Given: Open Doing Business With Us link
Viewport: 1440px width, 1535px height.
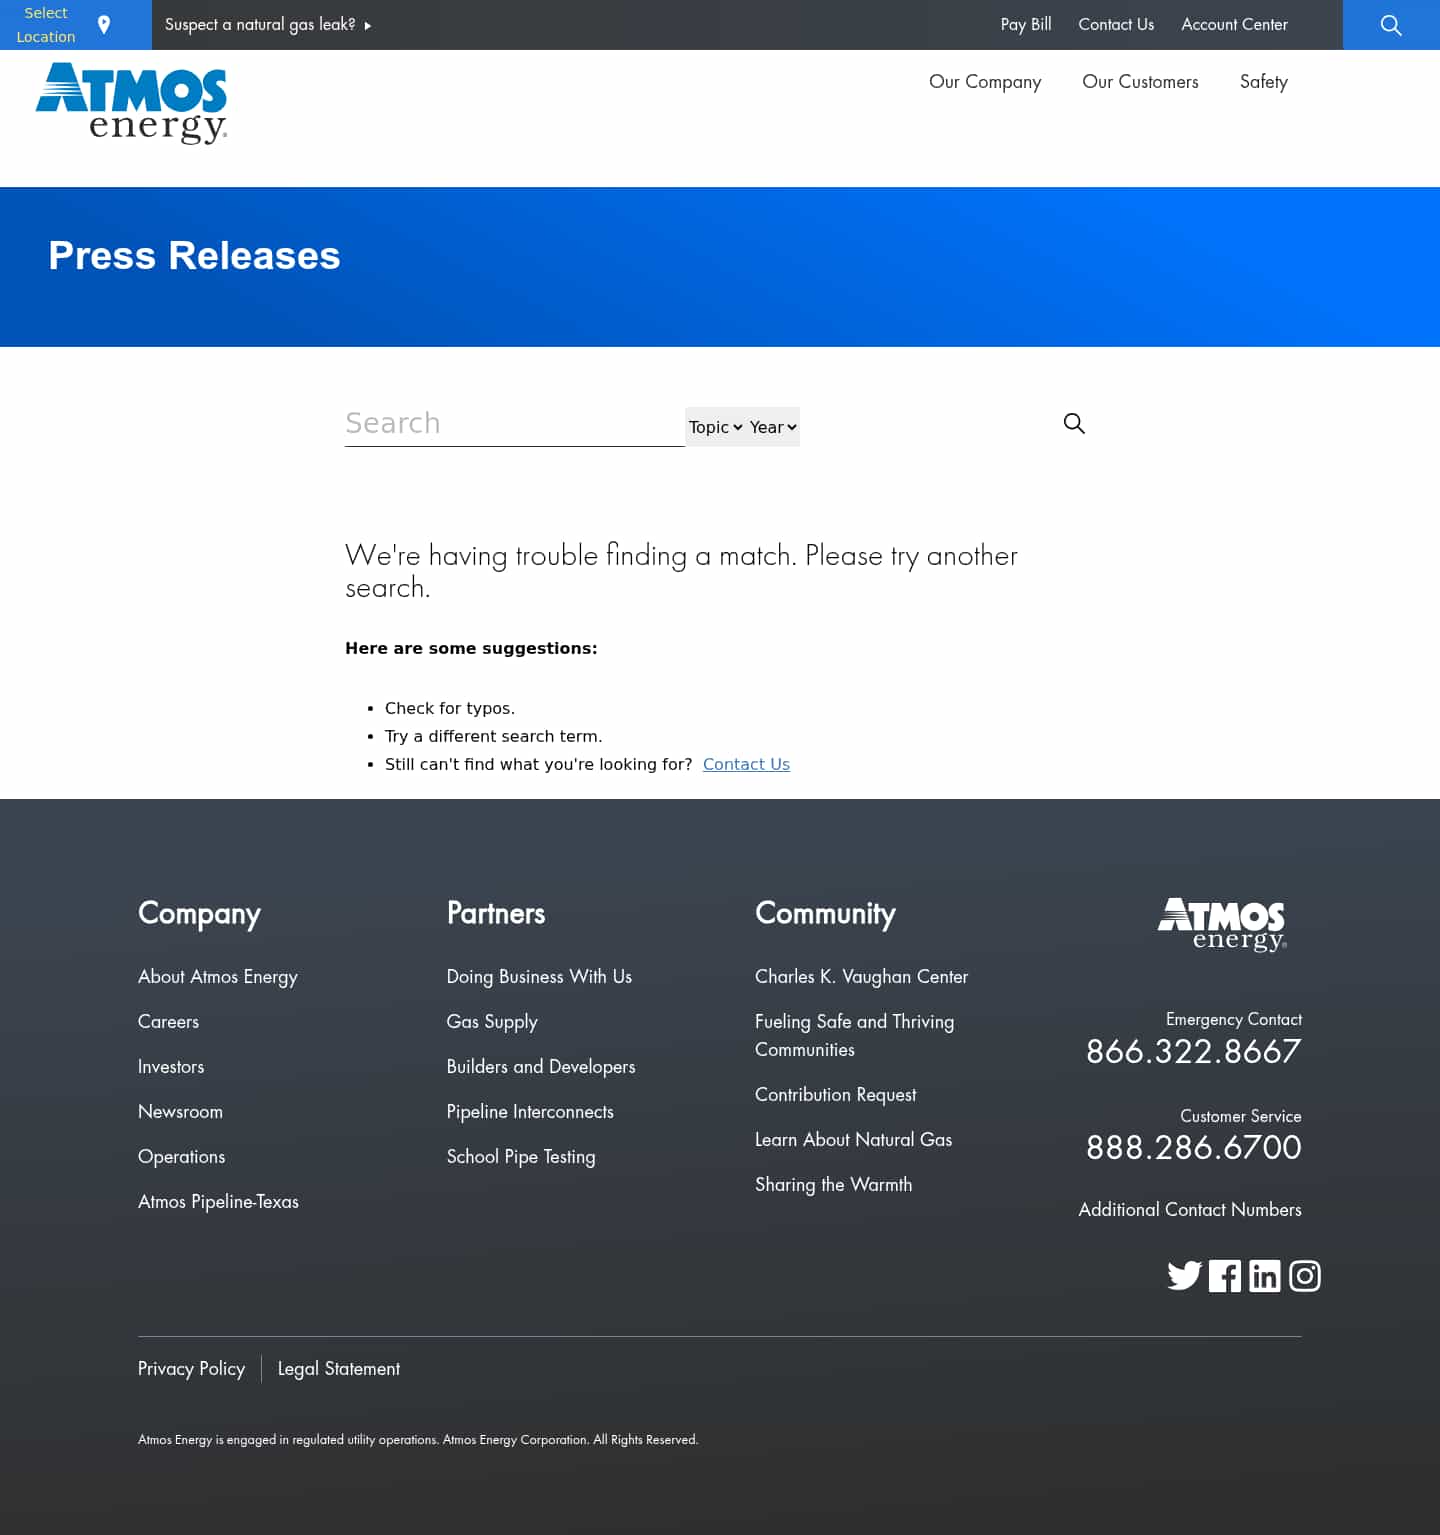Looking at the screenshot, I should [539, 977].
